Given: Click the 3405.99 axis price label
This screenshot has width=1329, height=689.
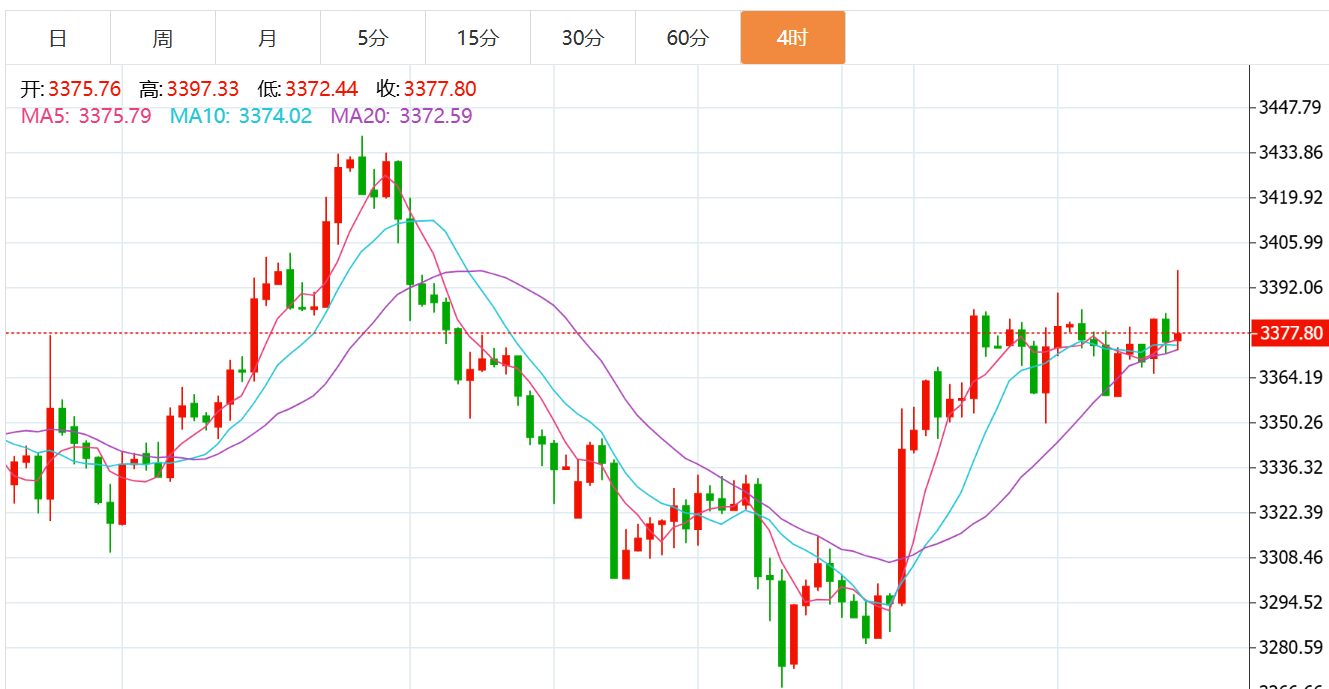Looking at the screenshot, I should pos(1291,242).
